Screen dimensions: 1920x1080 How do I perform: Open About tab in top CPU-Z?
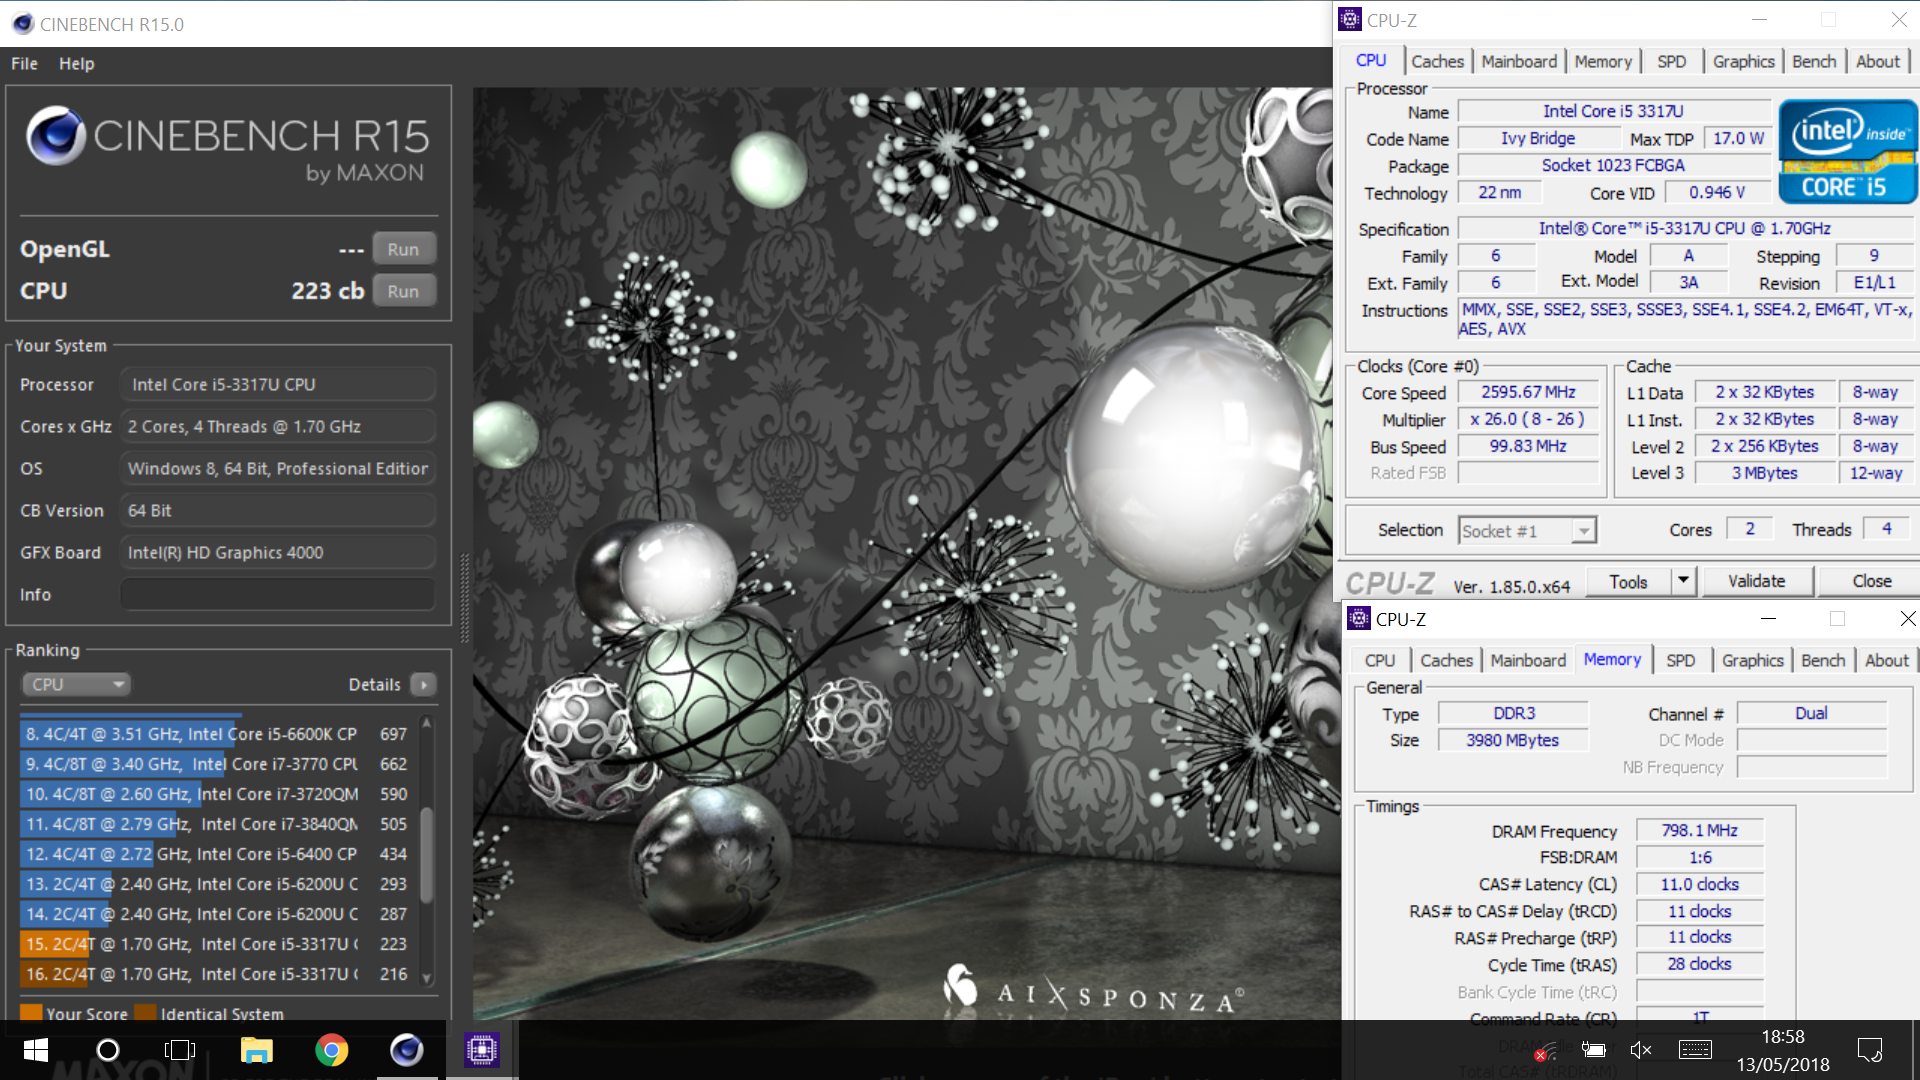point(1878,61)
